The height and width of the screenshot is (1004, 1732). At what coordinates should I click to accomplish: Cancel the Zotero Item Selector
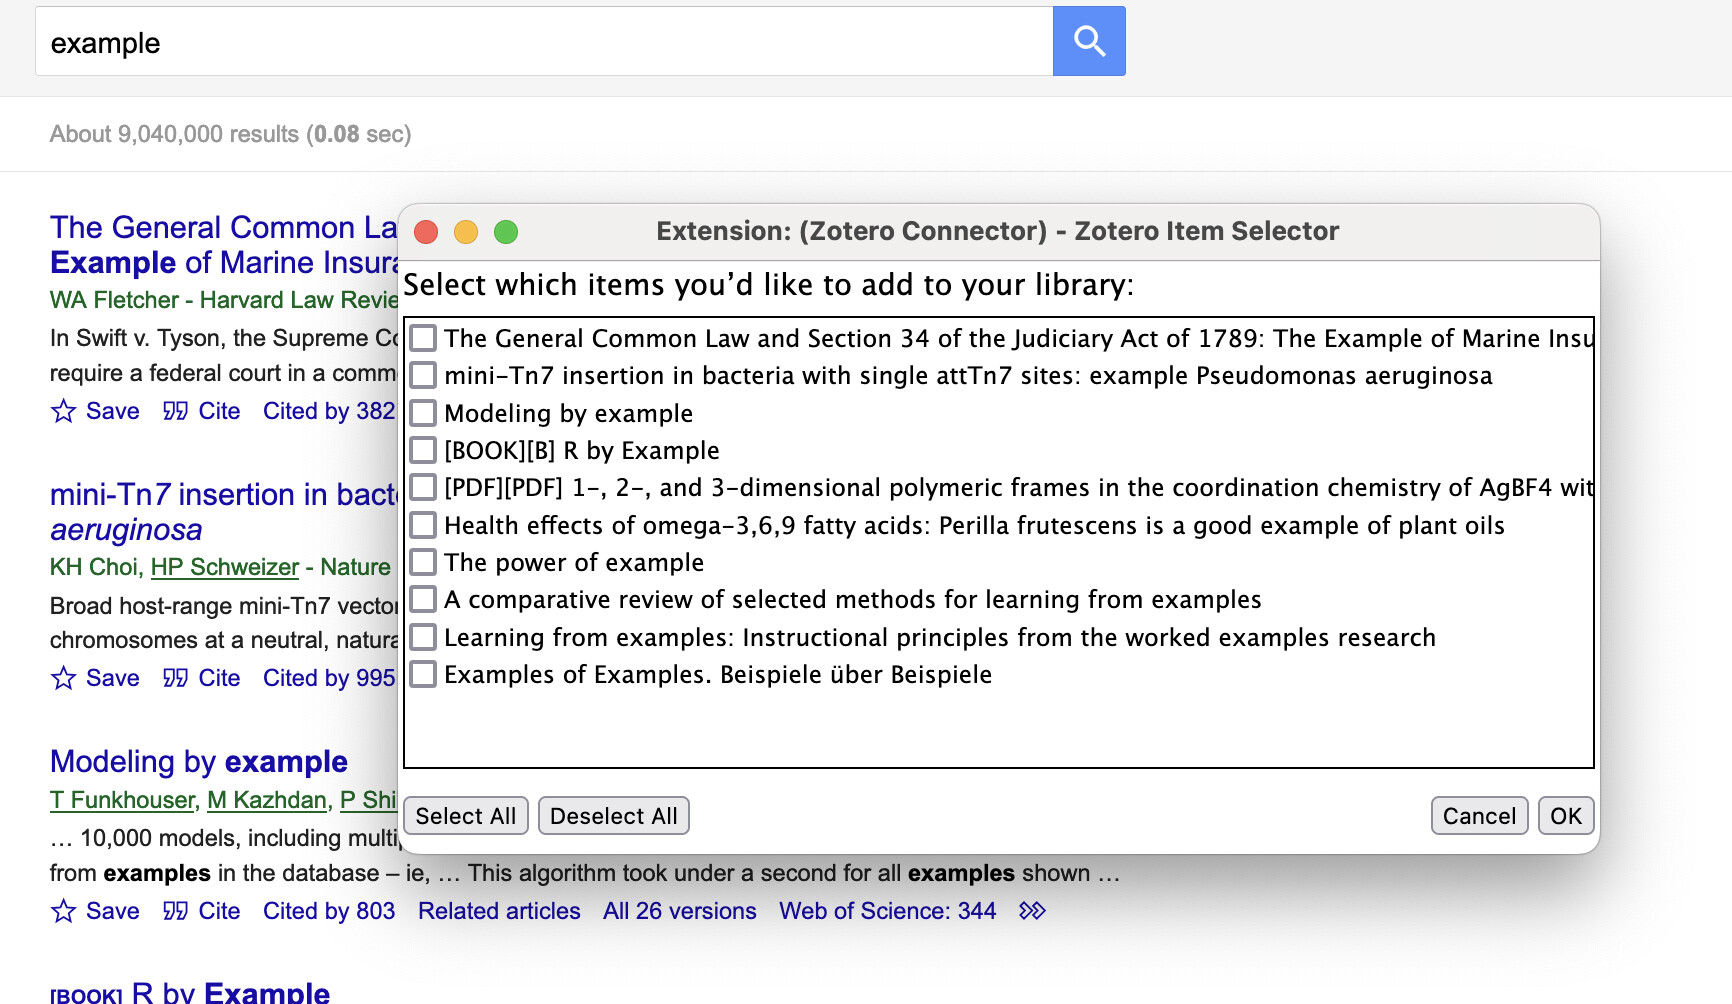point(1479,816)
